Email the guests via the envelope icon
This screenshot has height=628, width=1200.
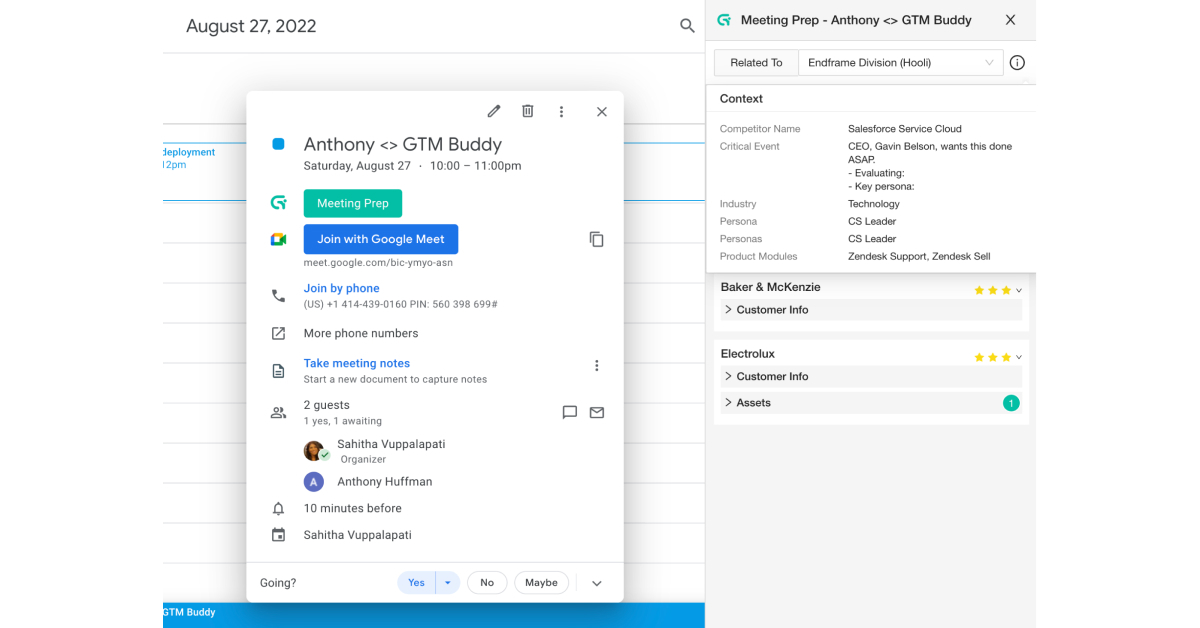click(597, 412)
